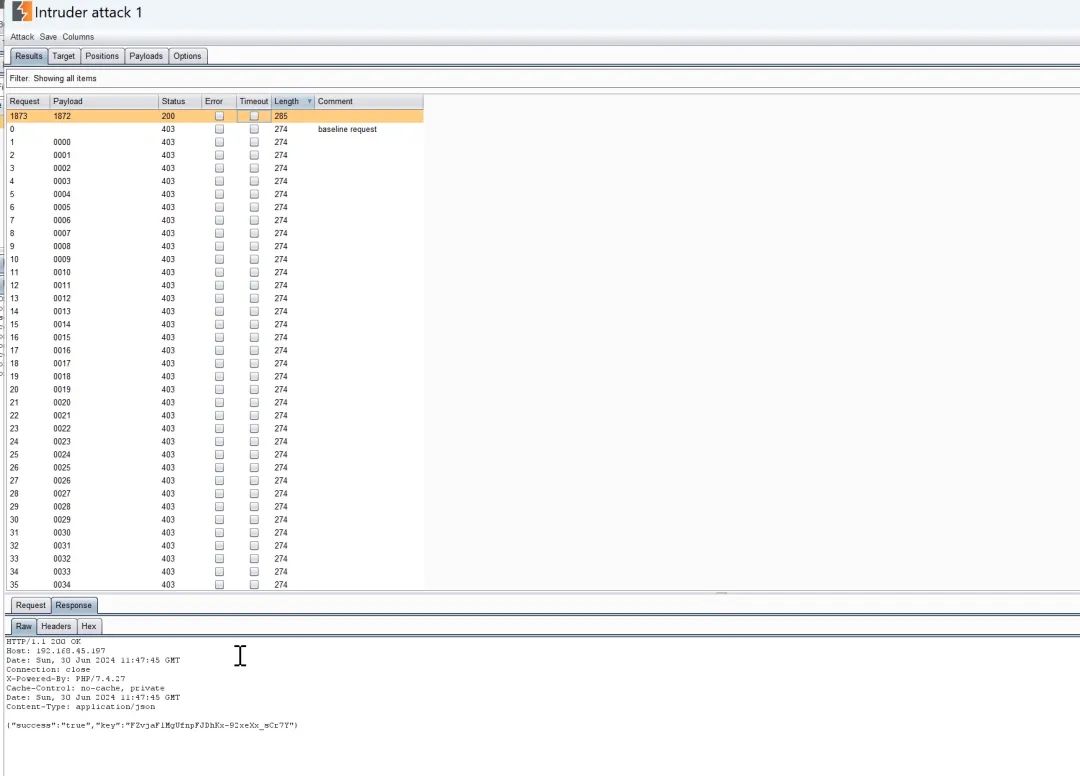Open the Request message tab

click(x=30, y=605)
